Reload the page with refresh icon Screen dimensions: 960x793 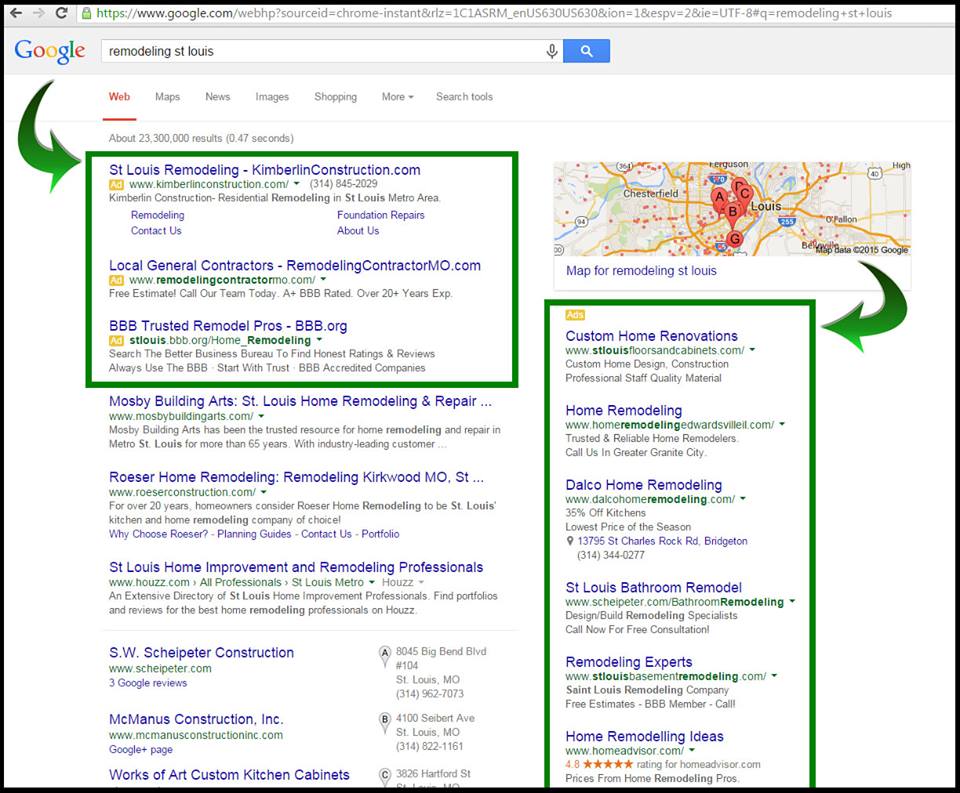click(62, 13)
